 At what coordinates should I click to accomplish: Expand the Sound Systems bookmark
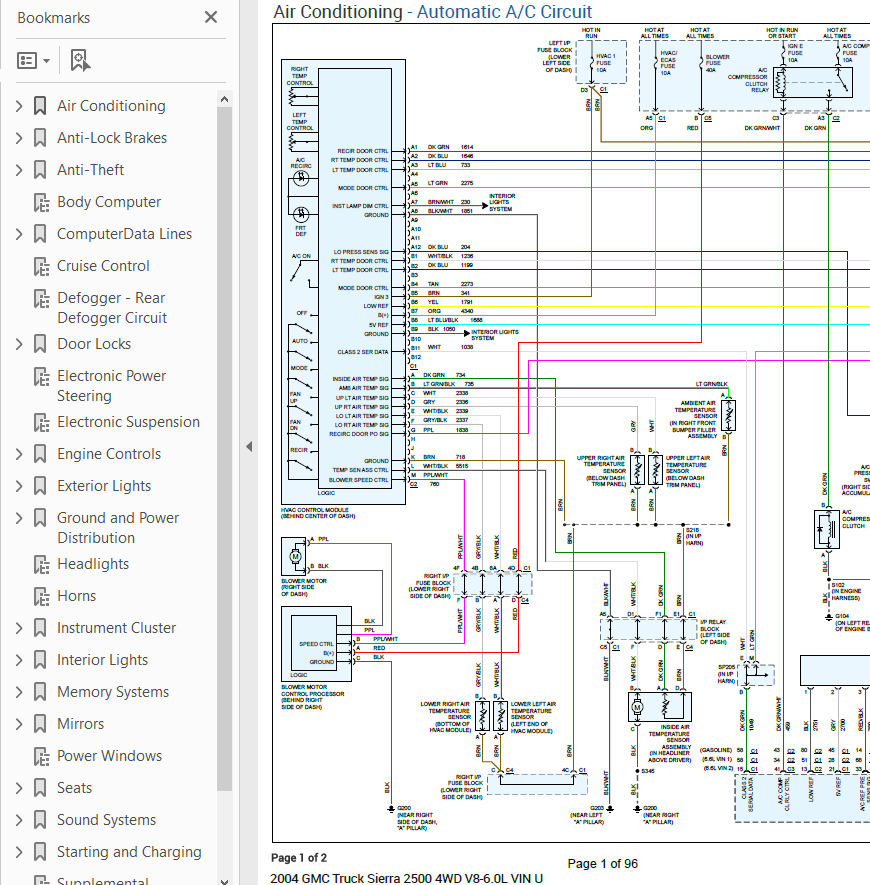point(19,820)
